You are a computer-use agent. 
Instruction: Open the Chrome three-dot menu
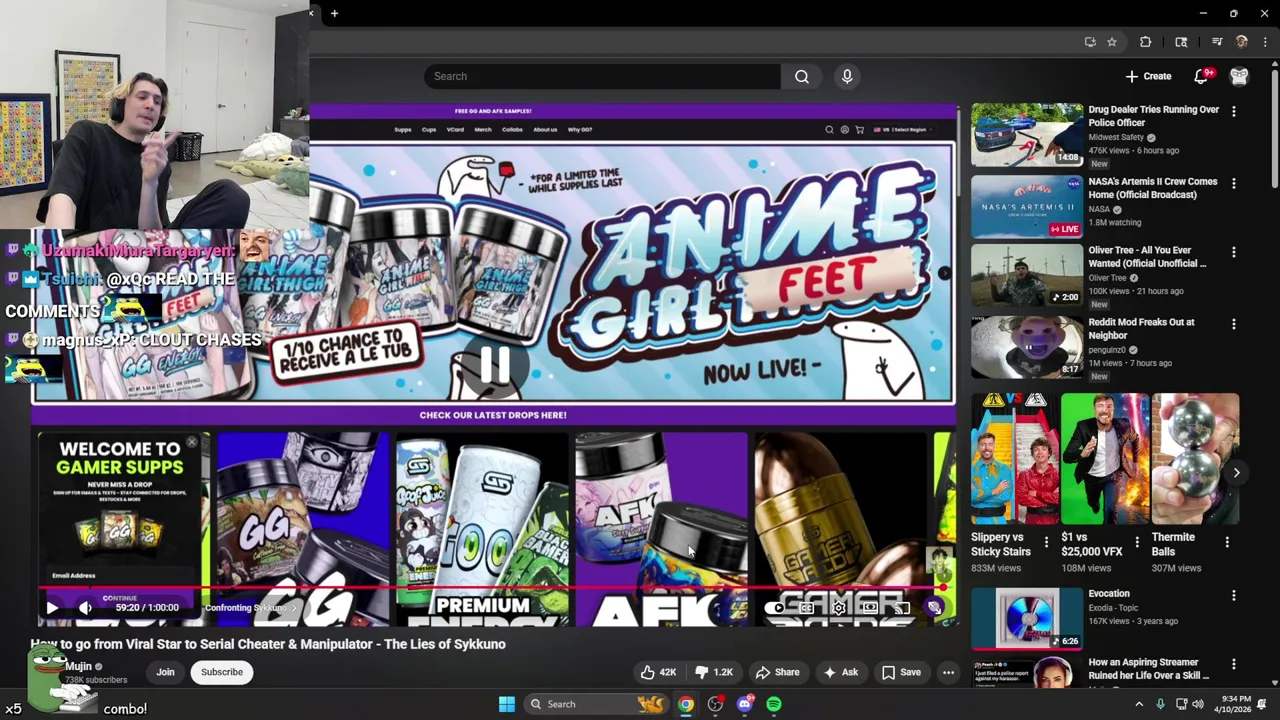pos(1265,42)
